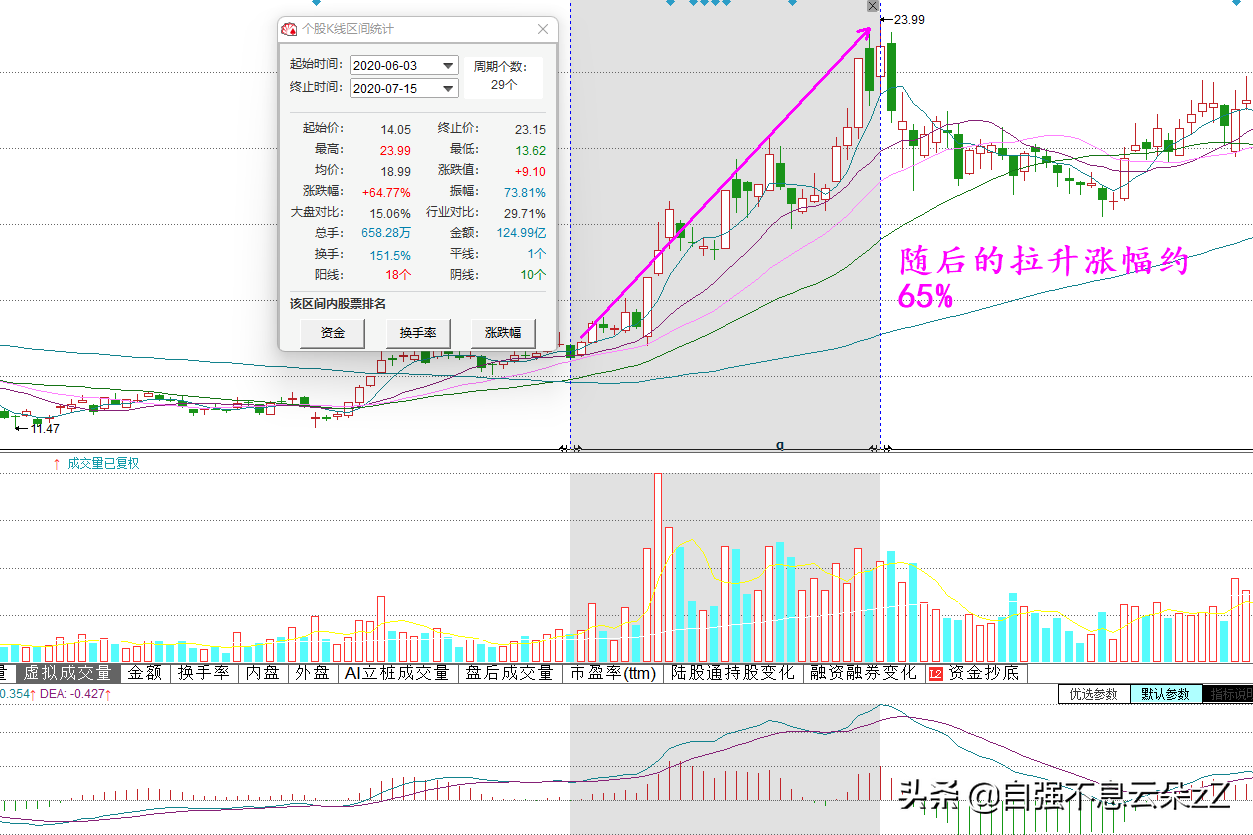Open the 起始时间 date dropdown

point(448,66)
